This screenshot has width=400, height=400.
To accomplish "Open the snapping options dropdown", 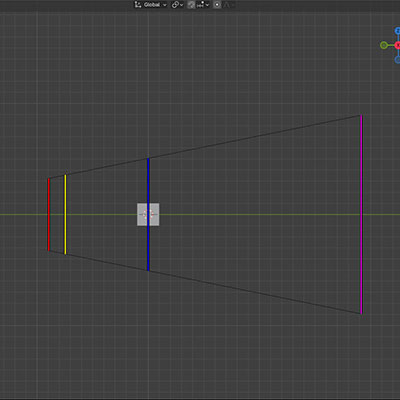I will 203,5.
